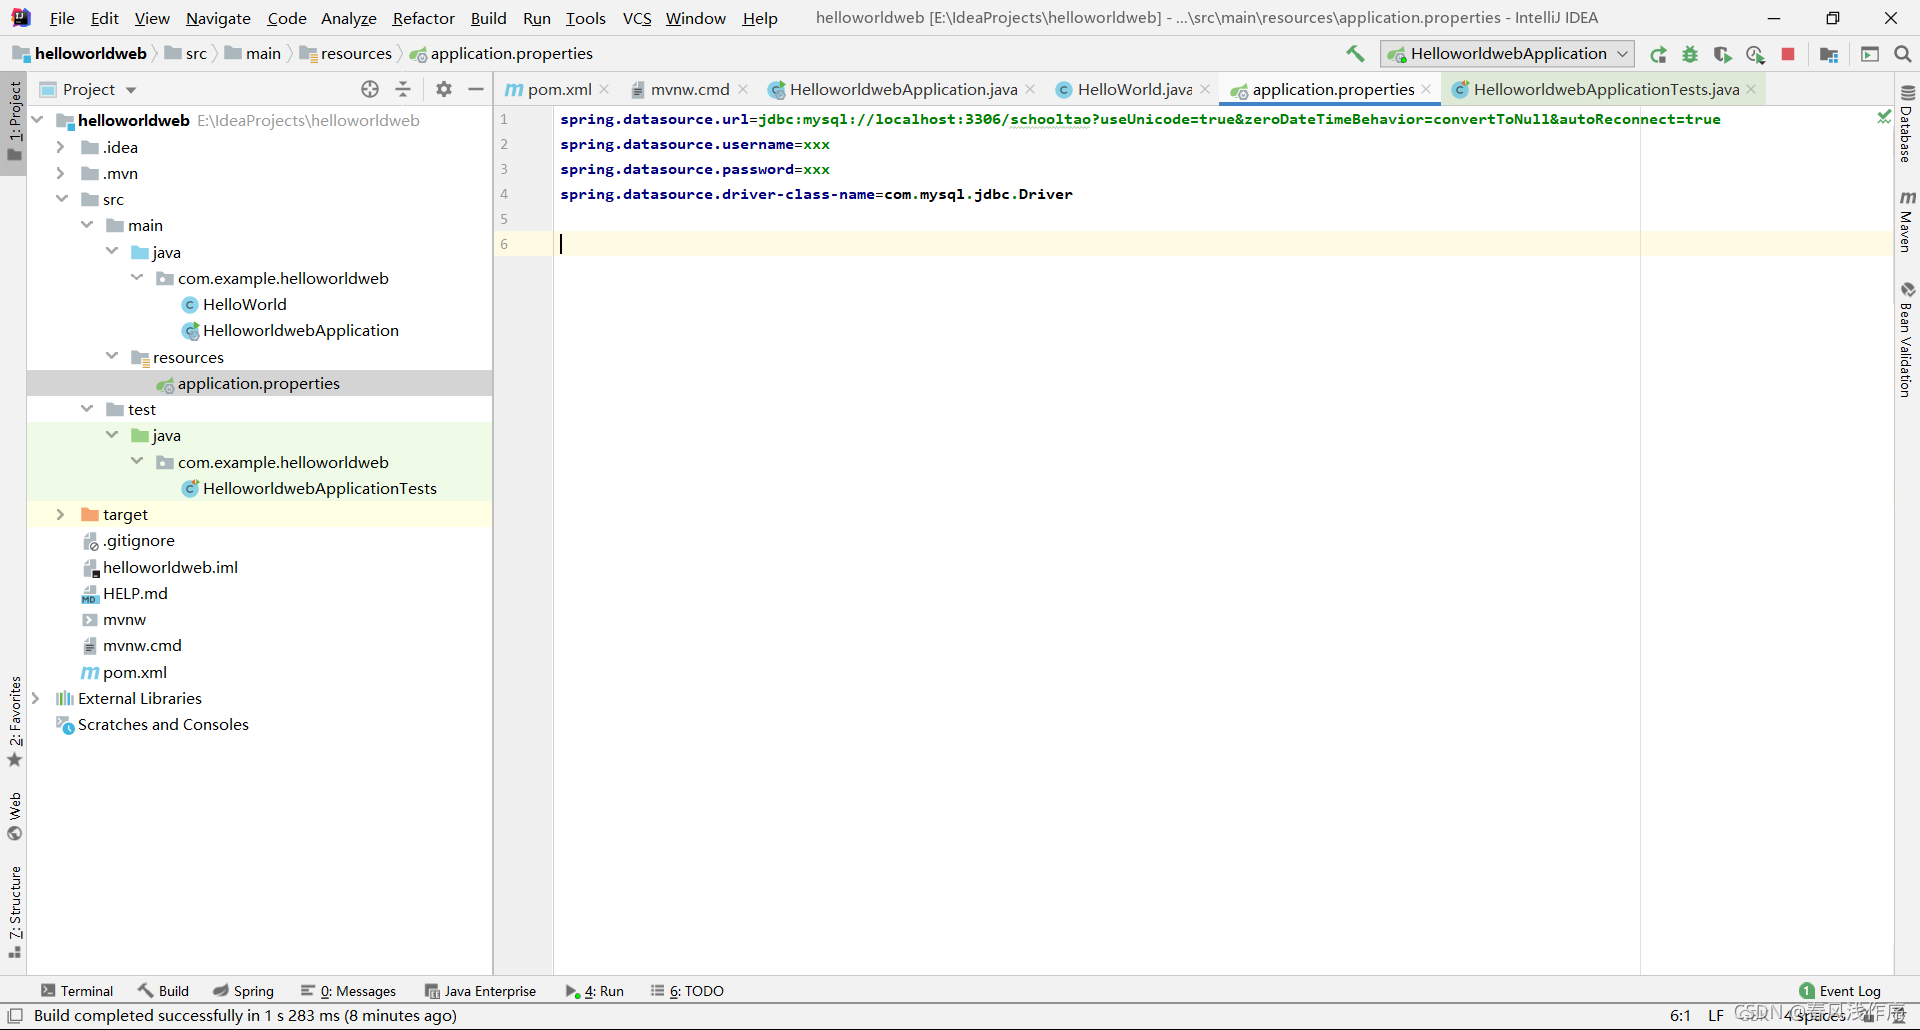Open the Structure side panel
Screen dimensions: 1920x1030
pos(14,912)
